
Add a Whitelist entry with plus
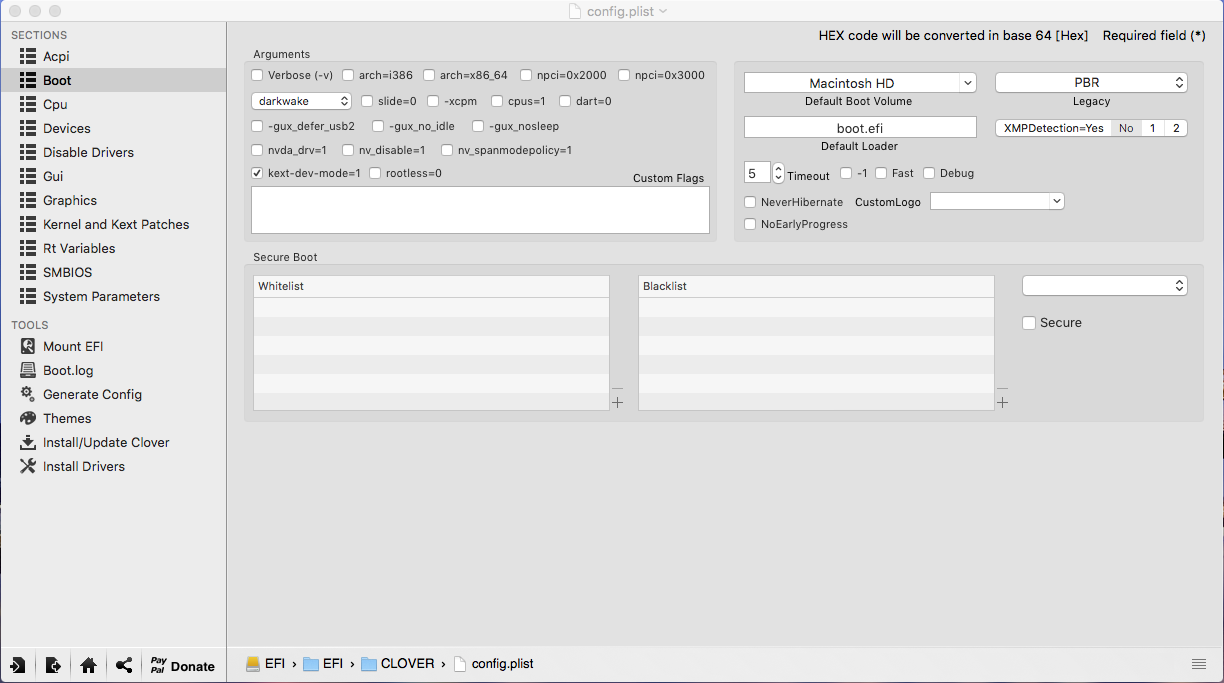617,402
